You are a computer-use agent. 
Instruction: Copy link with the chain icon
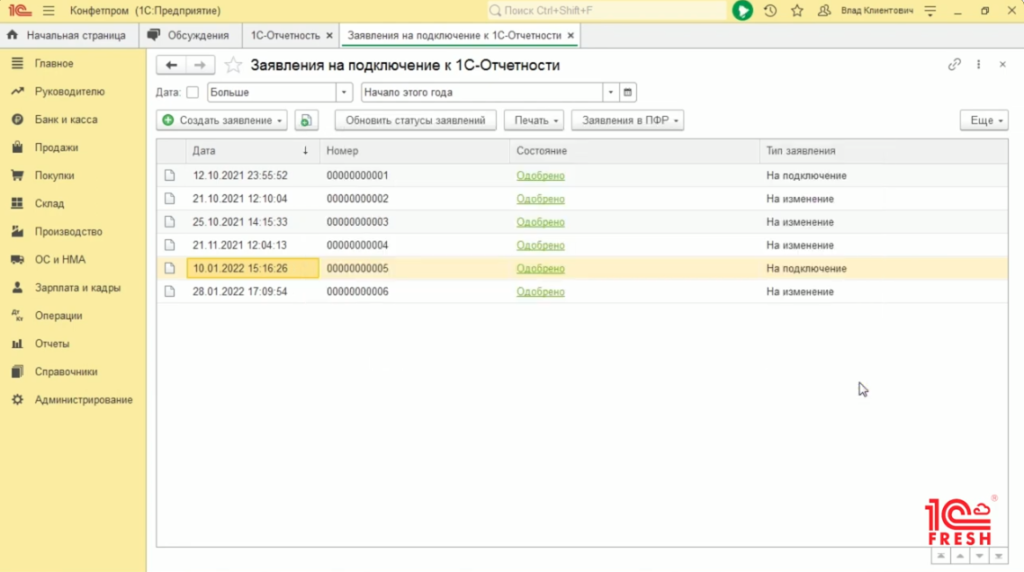click(954, 64)
